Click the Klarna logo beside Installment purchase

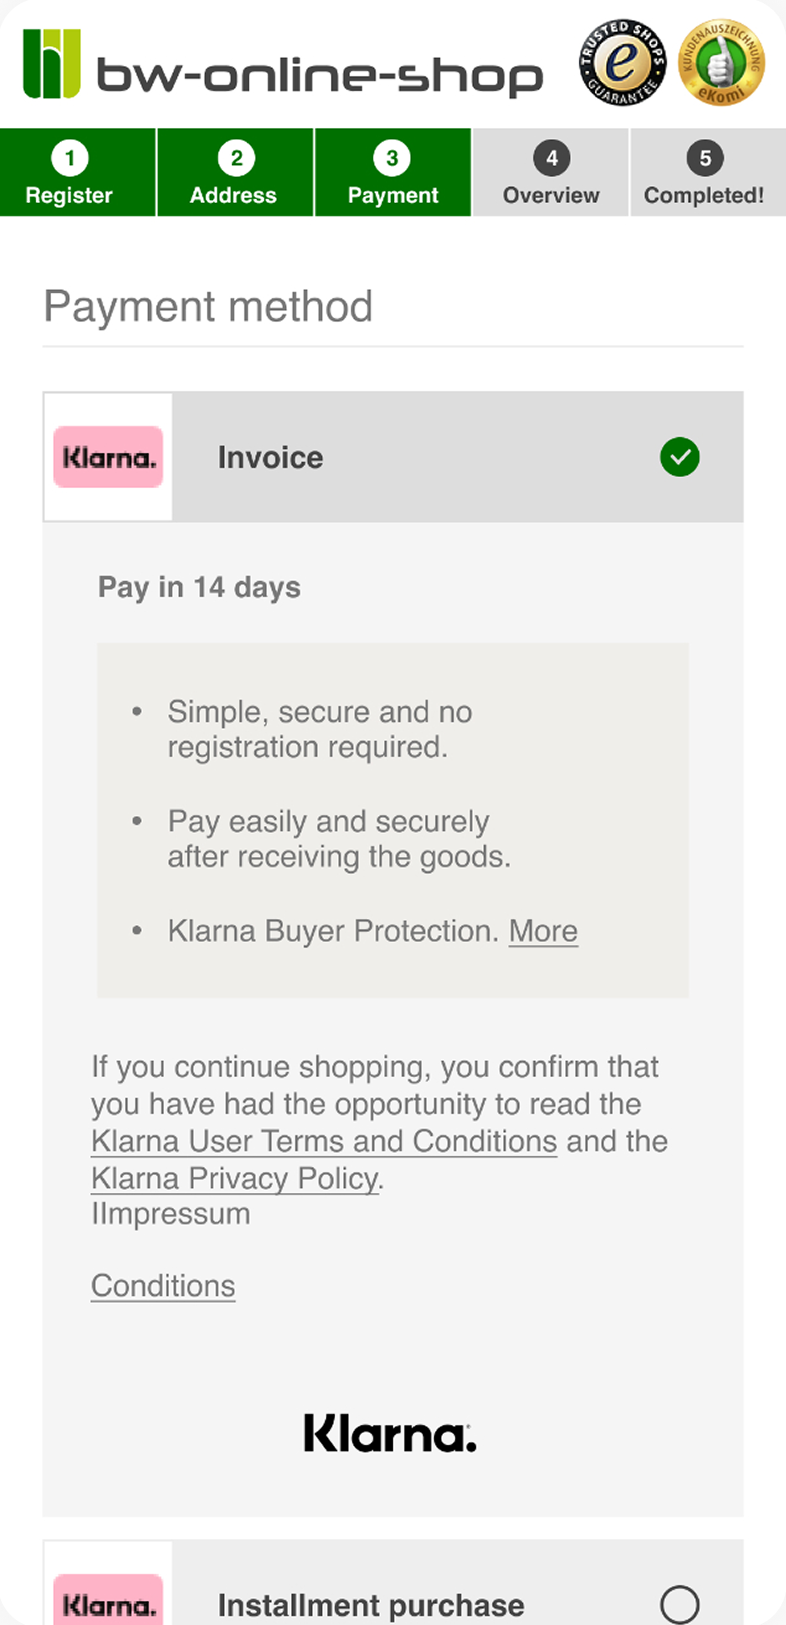[108, 1599]
